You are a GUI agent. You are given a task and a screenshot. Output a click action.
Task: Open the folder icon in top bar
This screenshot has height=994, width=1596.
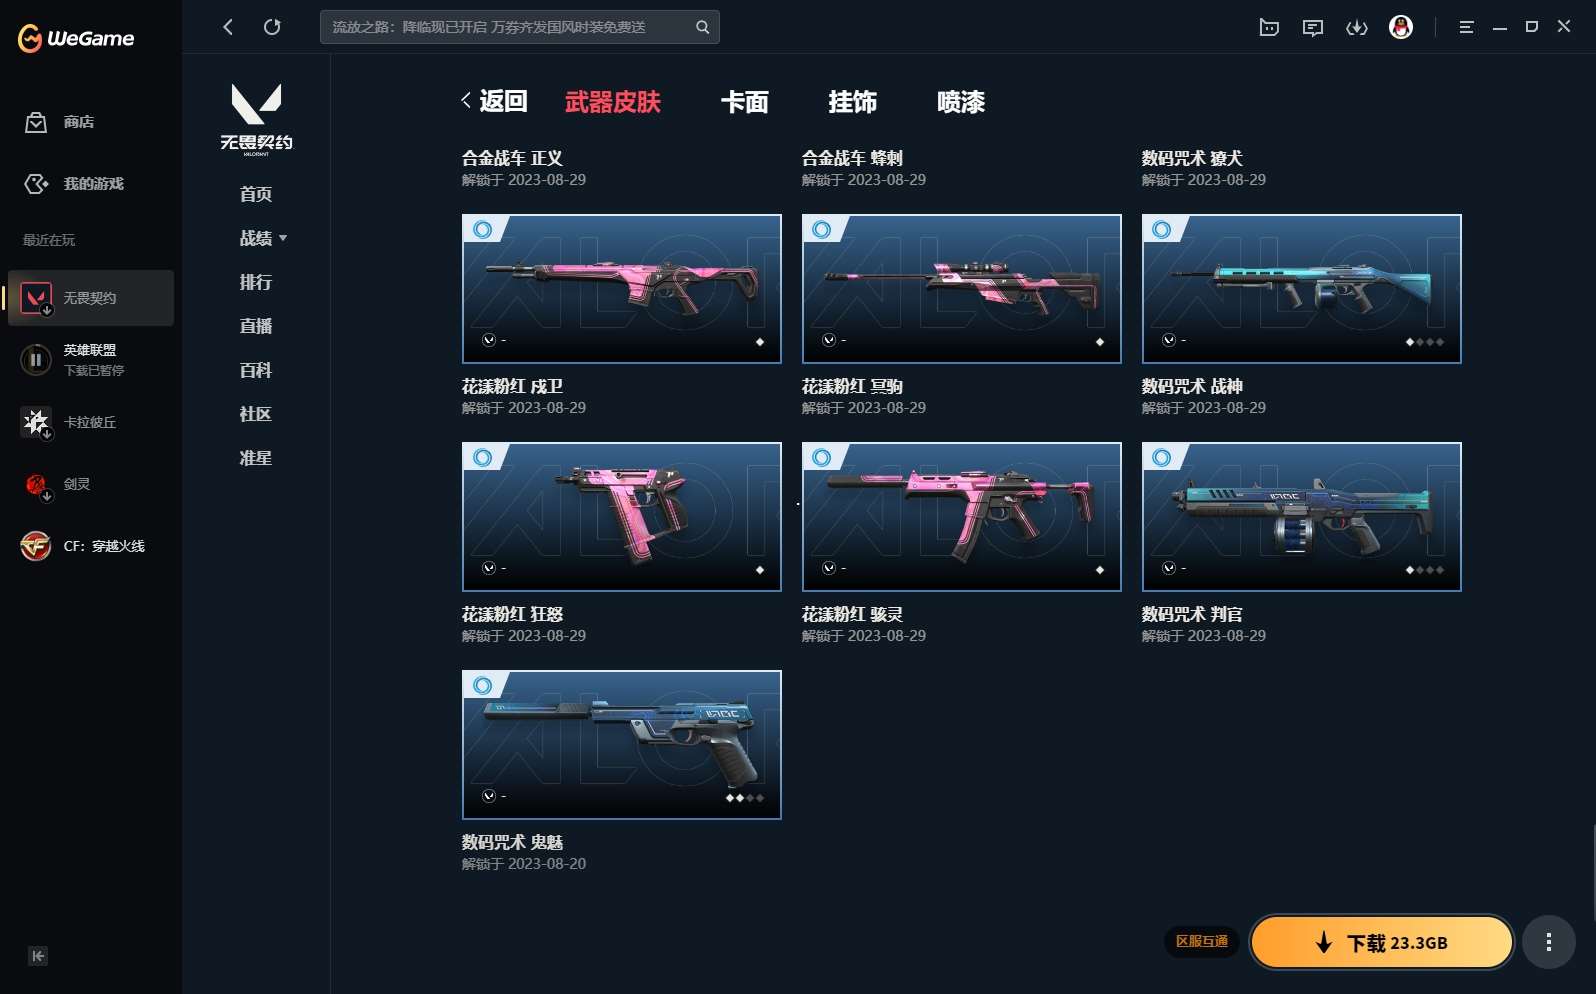click(x=1269, y=27)
